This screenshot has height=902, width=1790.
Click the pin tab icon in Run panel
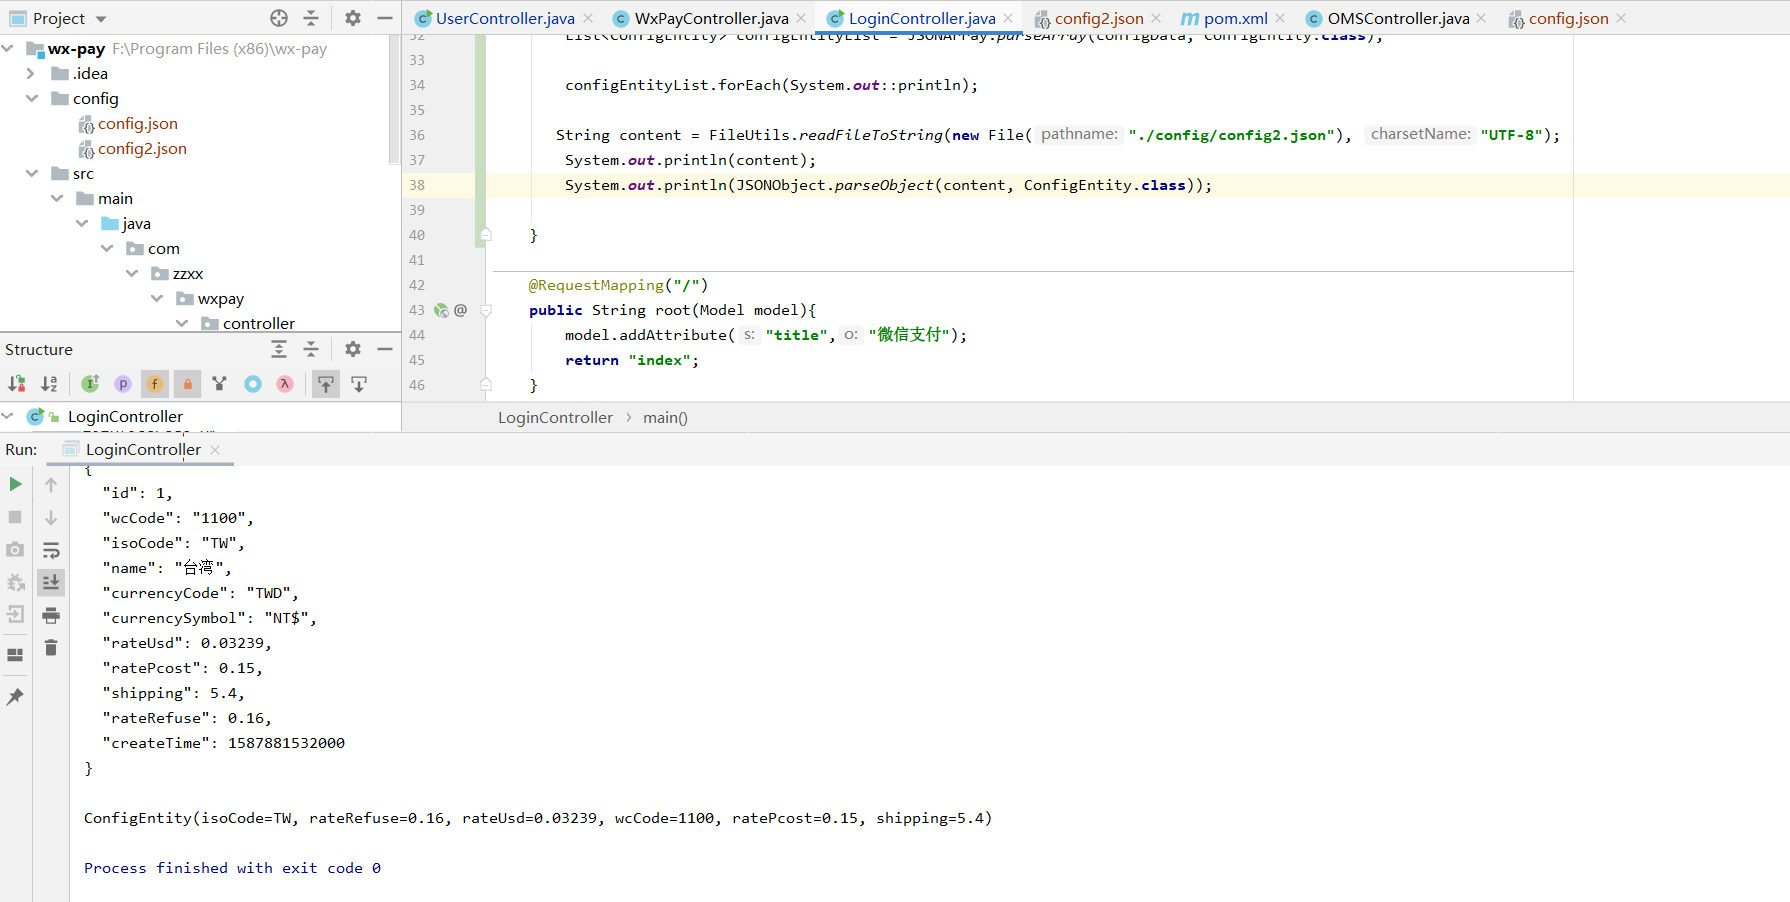click(15, 697)
